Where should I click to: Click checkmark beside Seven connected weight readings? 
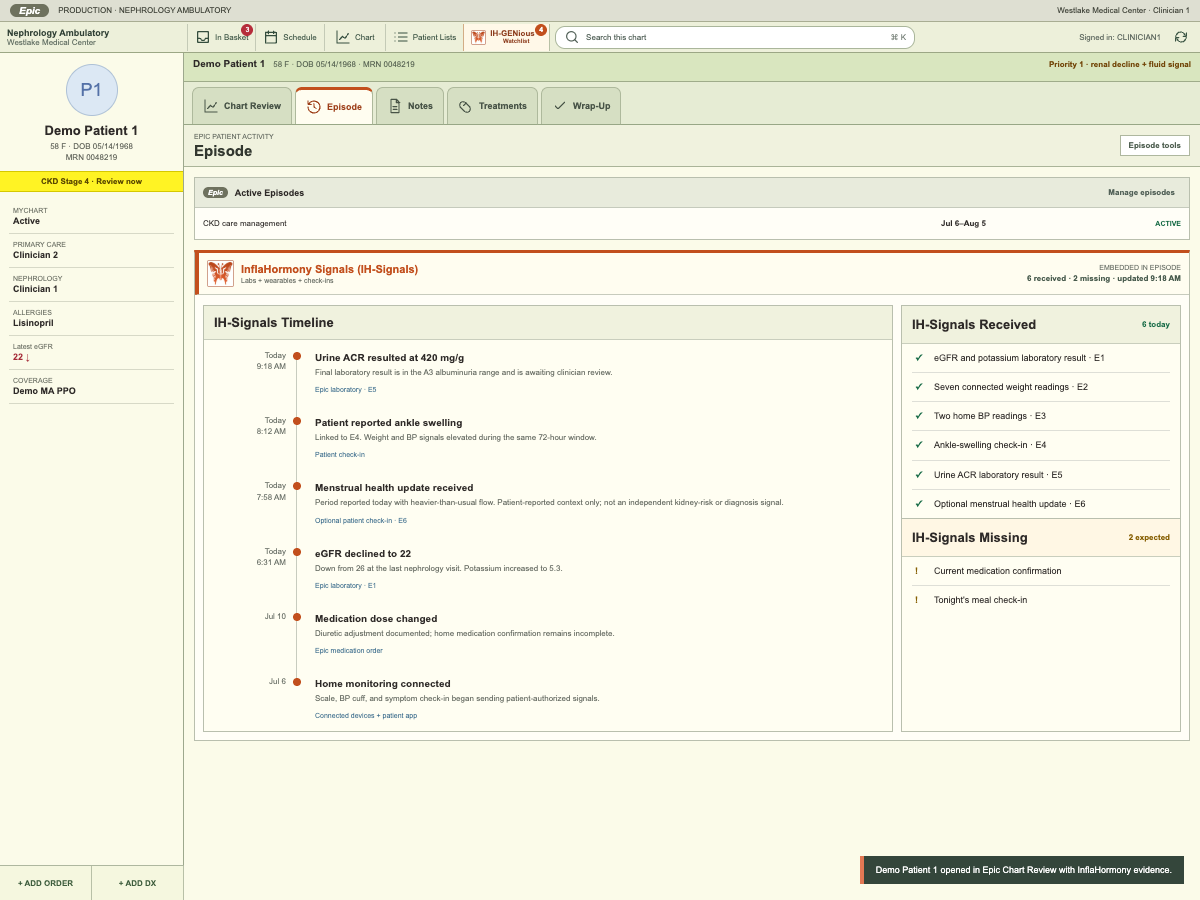(x=918, y=386)
